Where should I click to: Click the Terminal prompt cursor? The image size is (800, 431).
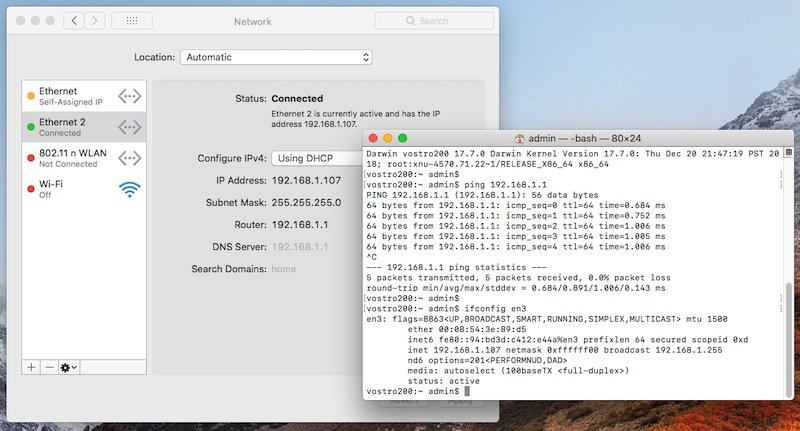(467, 391)
